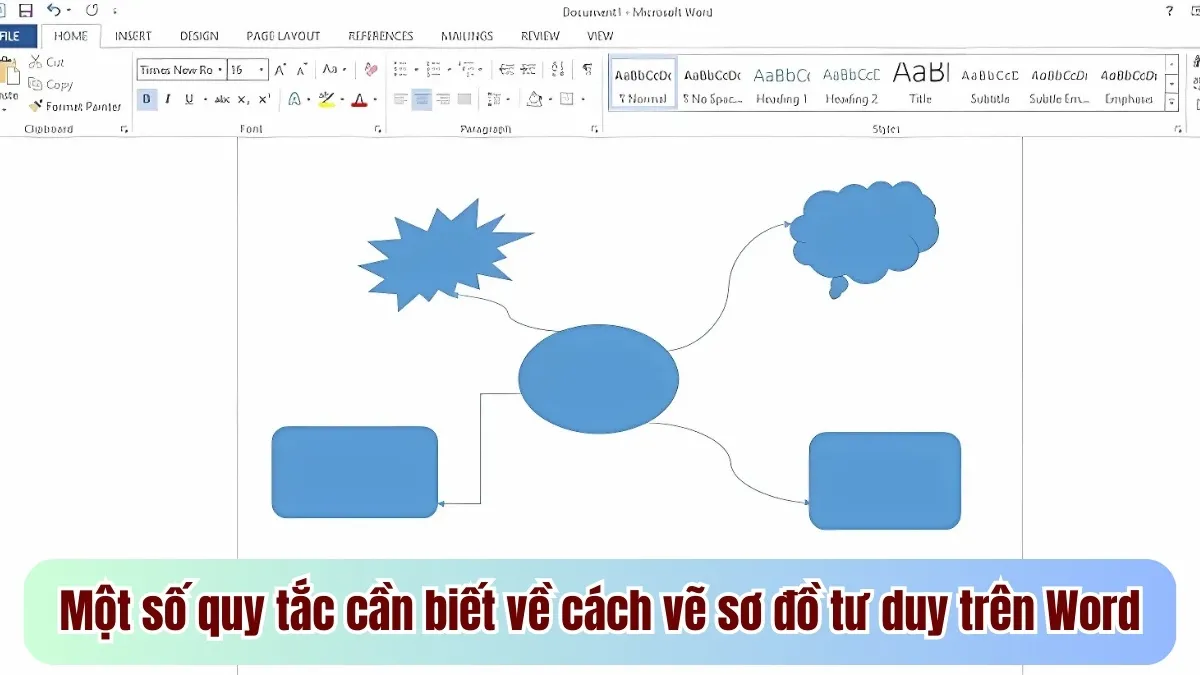Screen dimensions: 1200x675
Task: Click the Align Right icon
Action: pos(443,99)
